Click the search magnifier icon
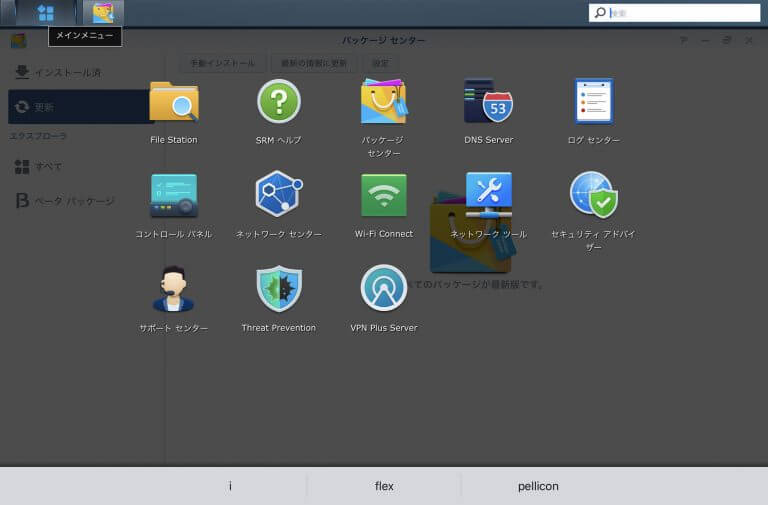This screenshot has height=505, width=768. [x=600, y=13]
